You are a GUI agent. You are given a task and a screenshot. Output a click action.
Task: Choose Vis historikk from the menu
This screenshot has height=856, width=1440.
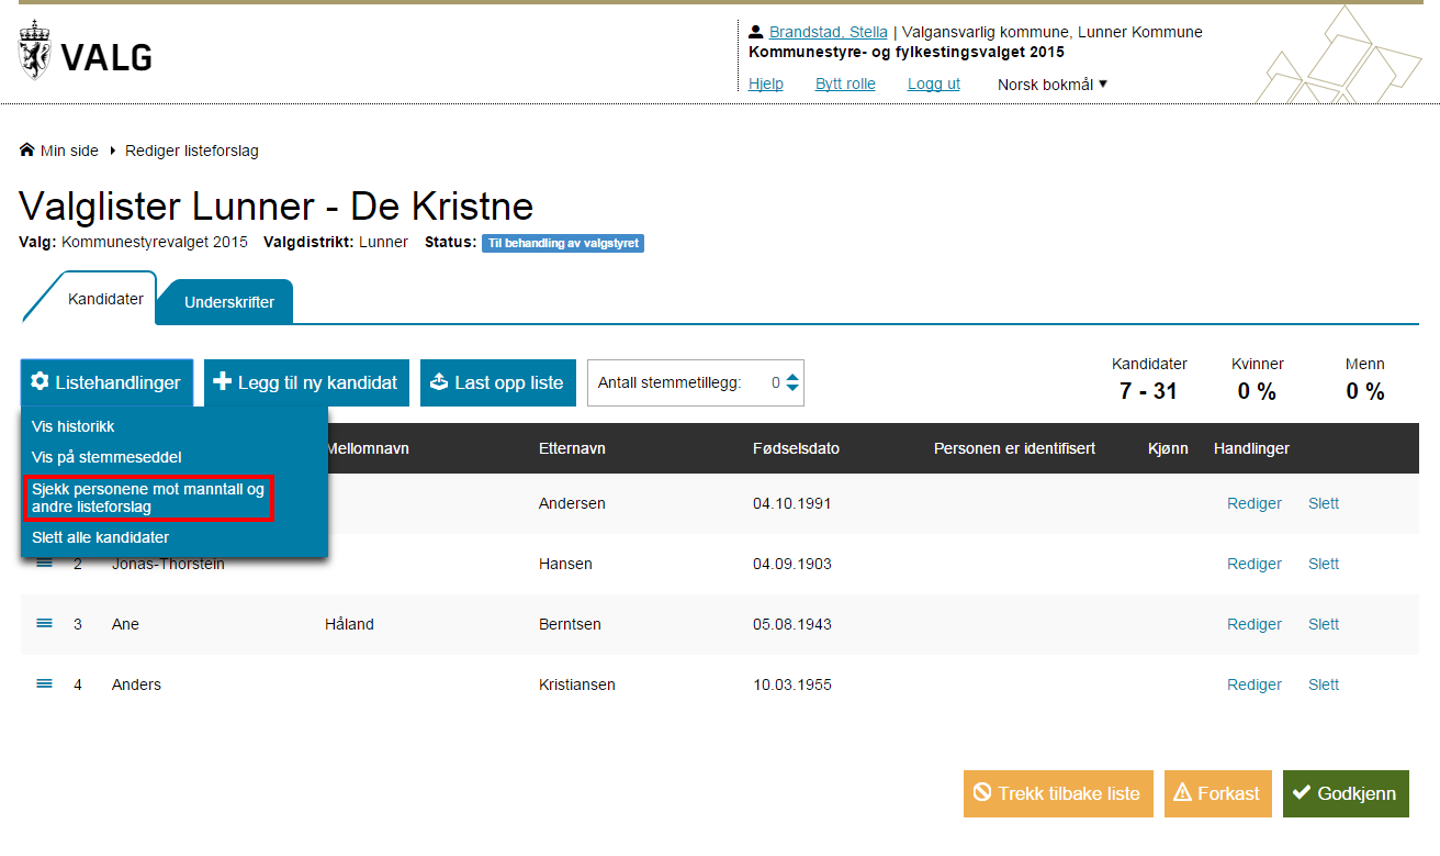(73, 426)
